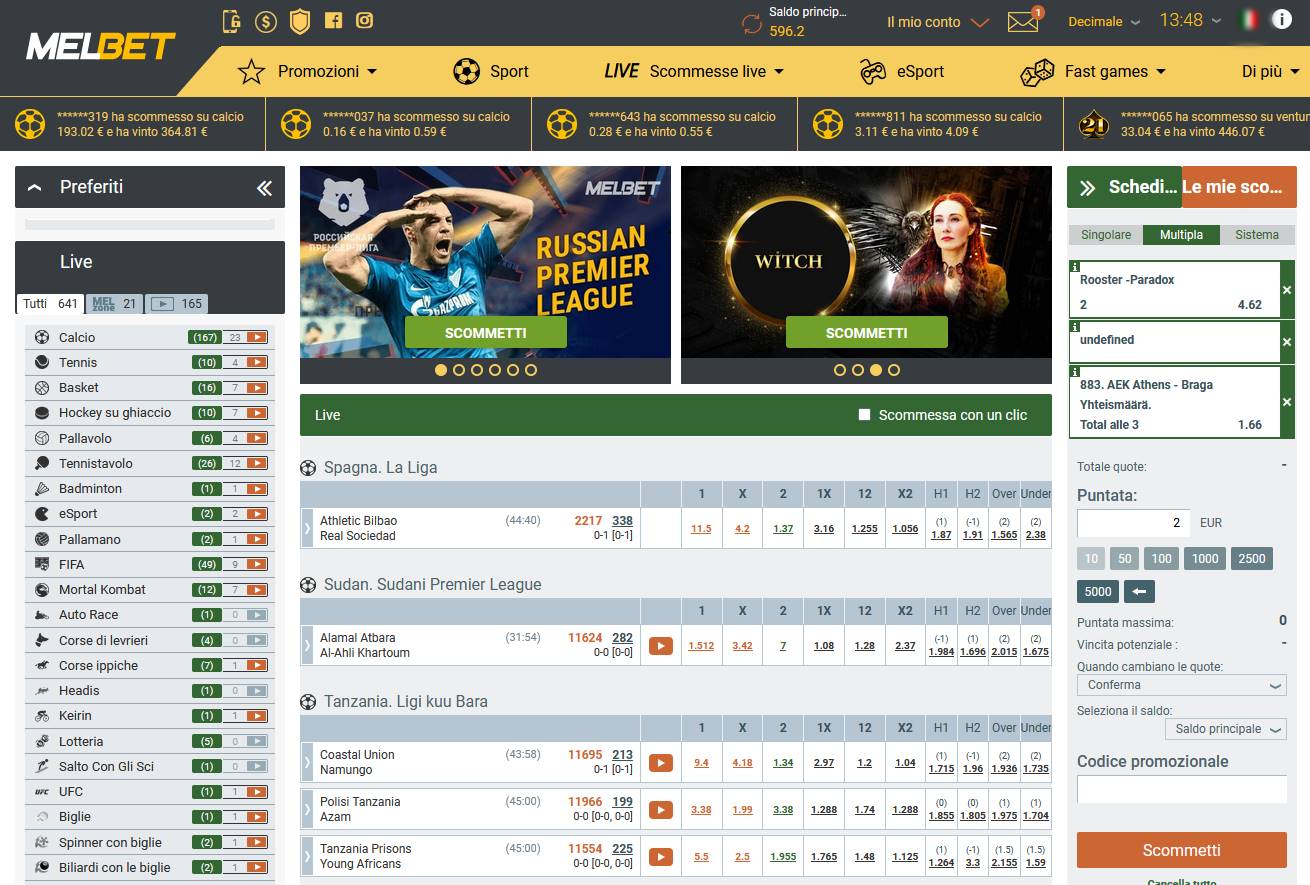The width and height of the screenshot is (1310, 885).
Task: Open the time 13:48 dropdown
Action: 1190,20
